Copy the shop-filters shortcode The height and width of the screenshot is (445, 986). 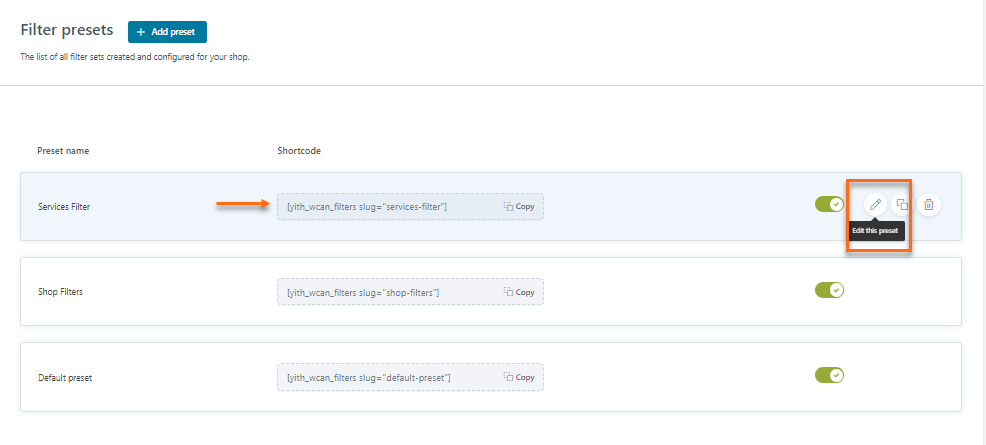click(519, 292)
